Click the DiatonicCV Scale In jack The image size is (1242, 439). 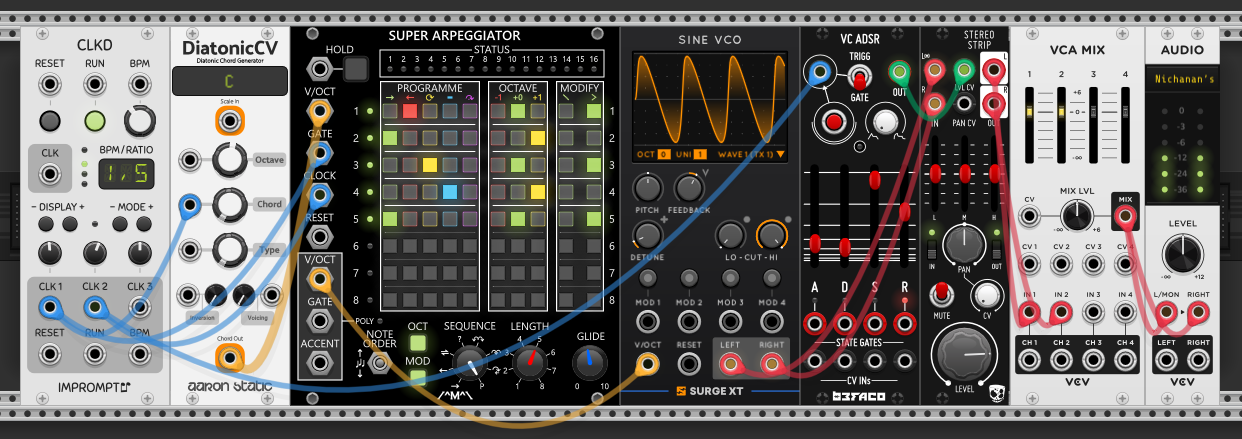click(230, 120)
